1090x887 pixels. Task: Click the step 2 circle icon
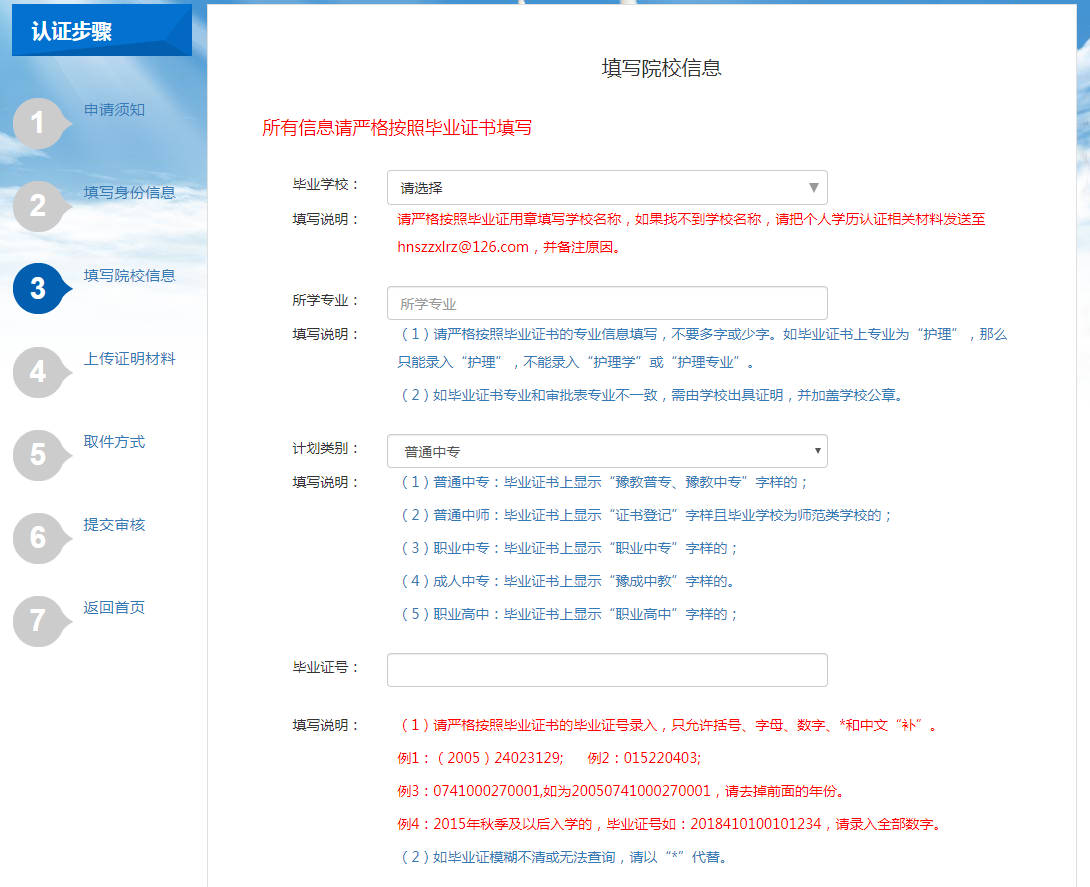38,207
